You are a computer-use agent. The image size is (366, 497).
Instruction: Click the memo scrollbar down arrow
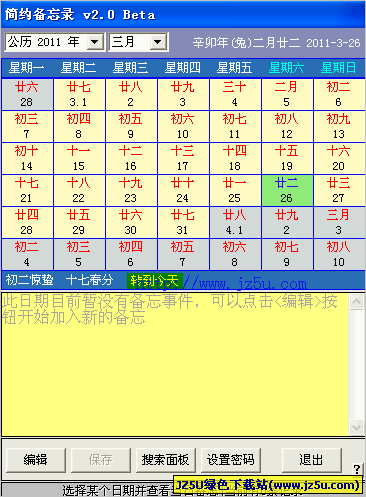point(356,427)
